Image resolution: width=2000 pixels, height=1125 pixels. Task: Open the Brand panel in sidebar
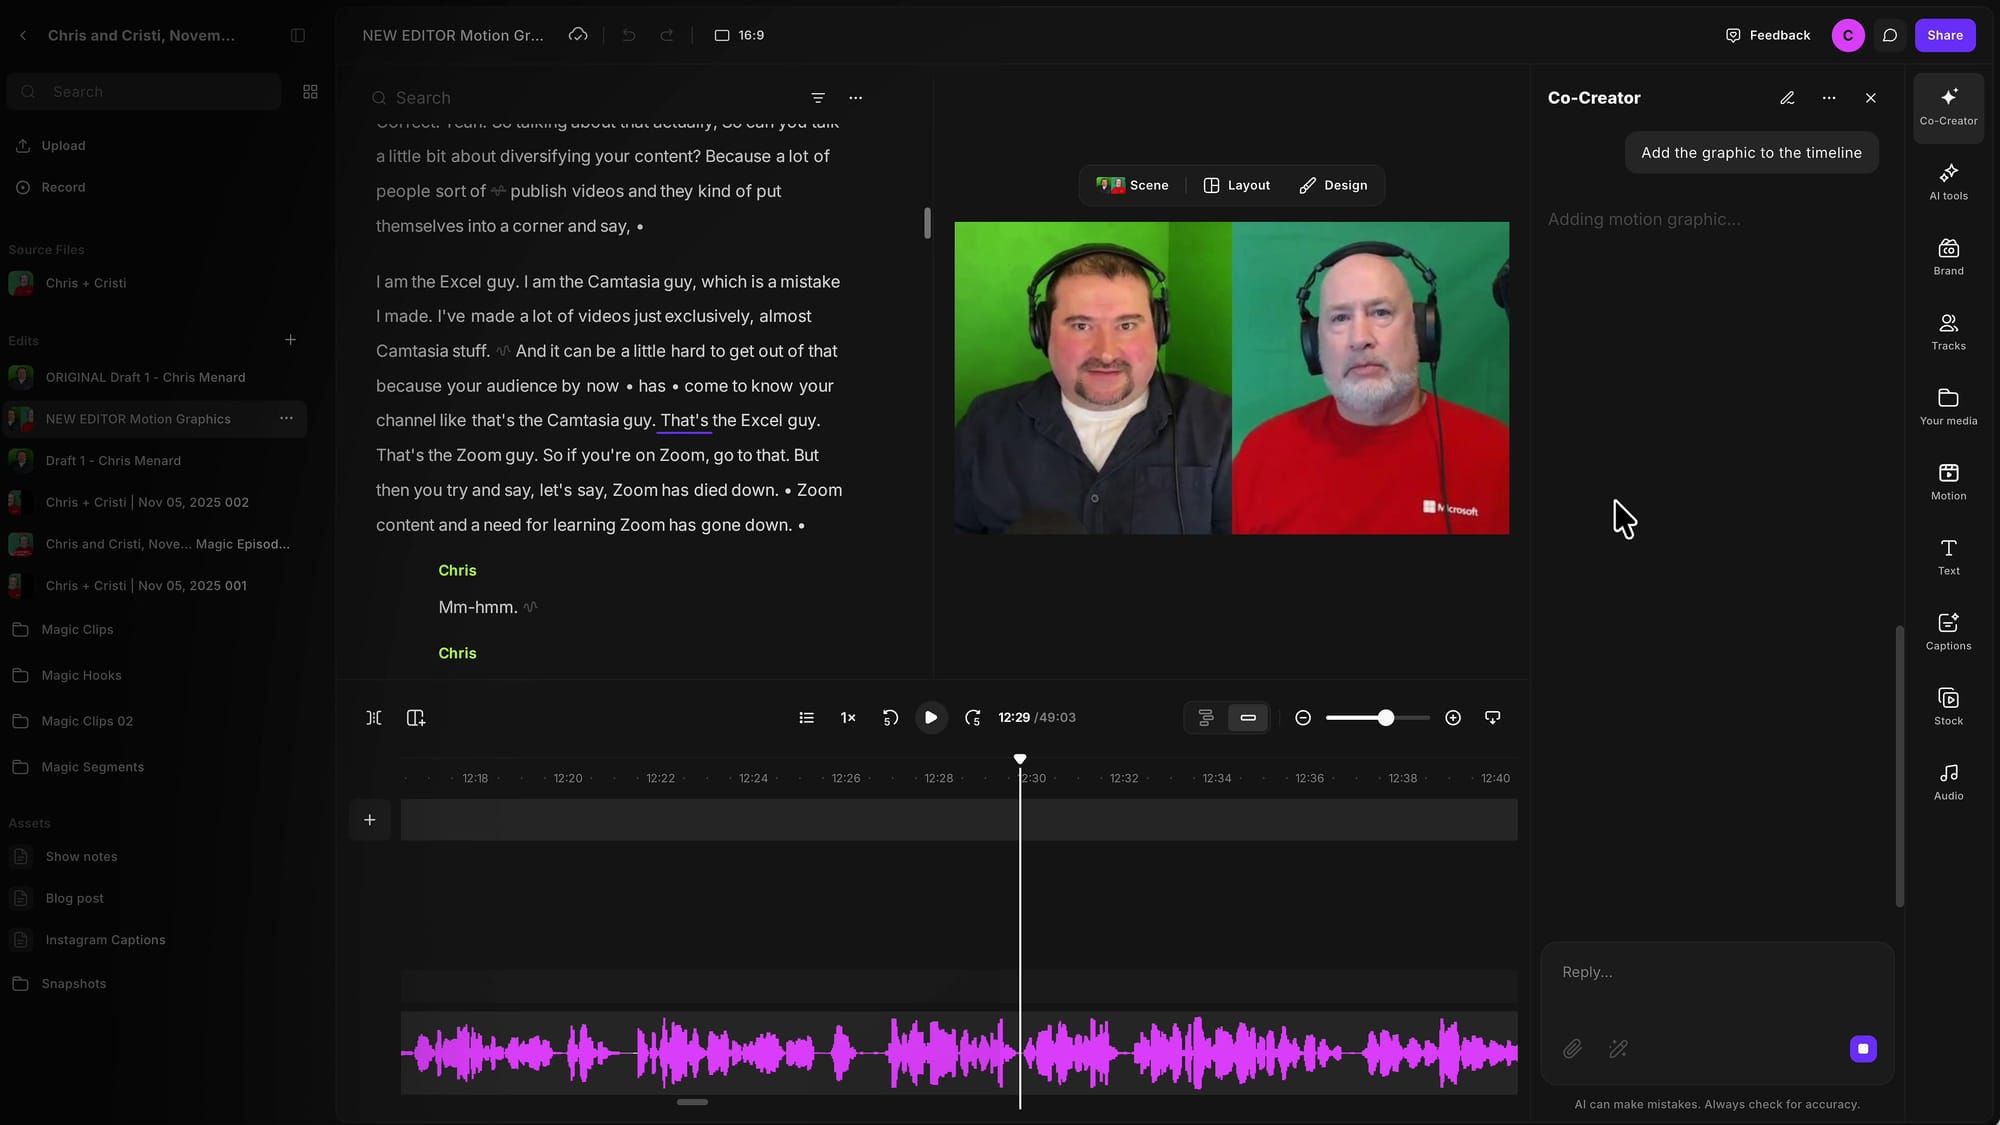pyautogui.click(x=1948, y=257)
